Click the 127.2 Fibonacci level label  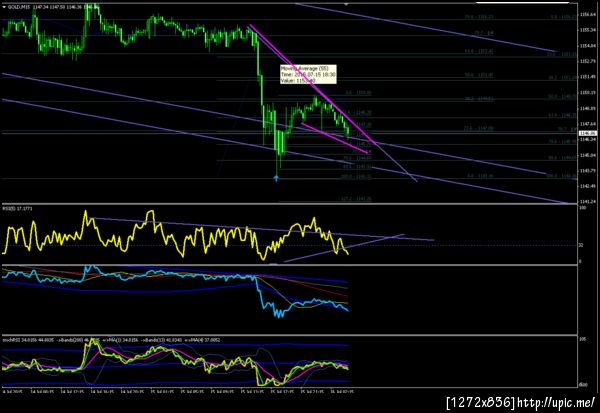(356, 199)
